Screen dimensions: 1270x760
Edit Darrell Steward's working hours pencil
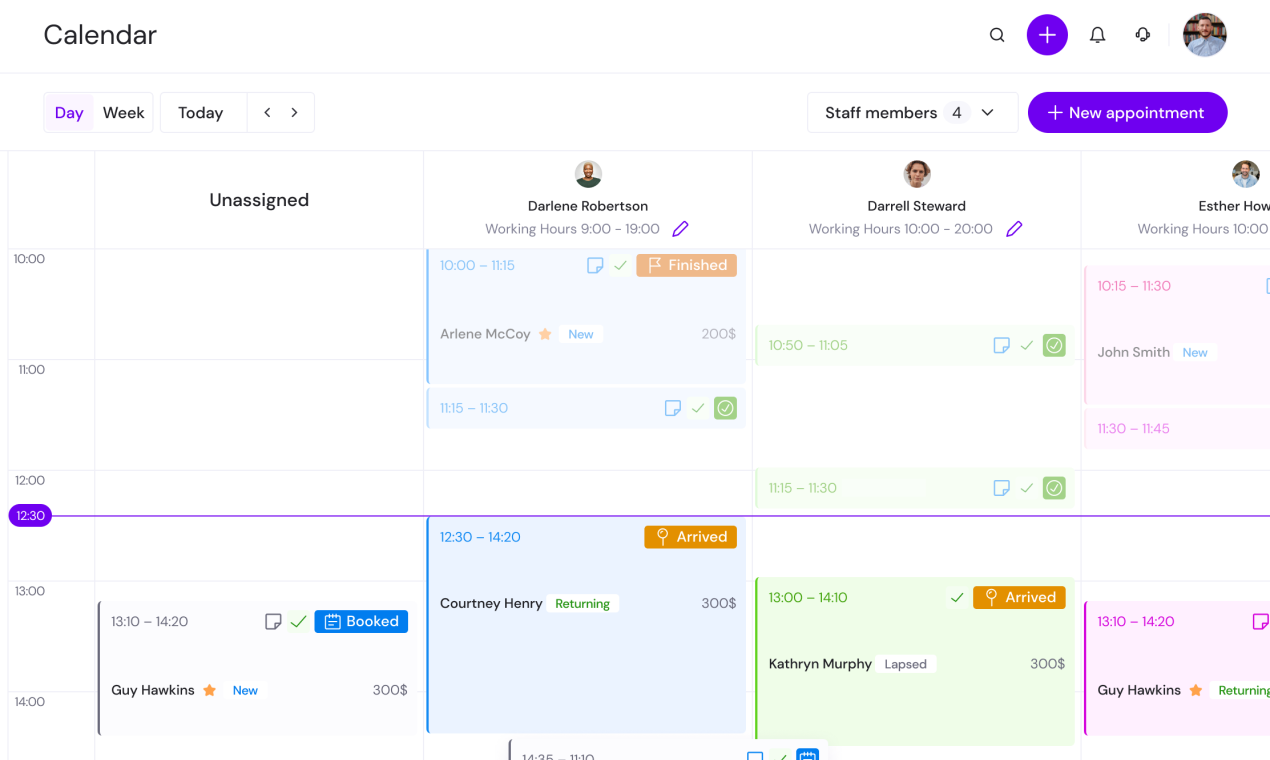point(1014,229)
